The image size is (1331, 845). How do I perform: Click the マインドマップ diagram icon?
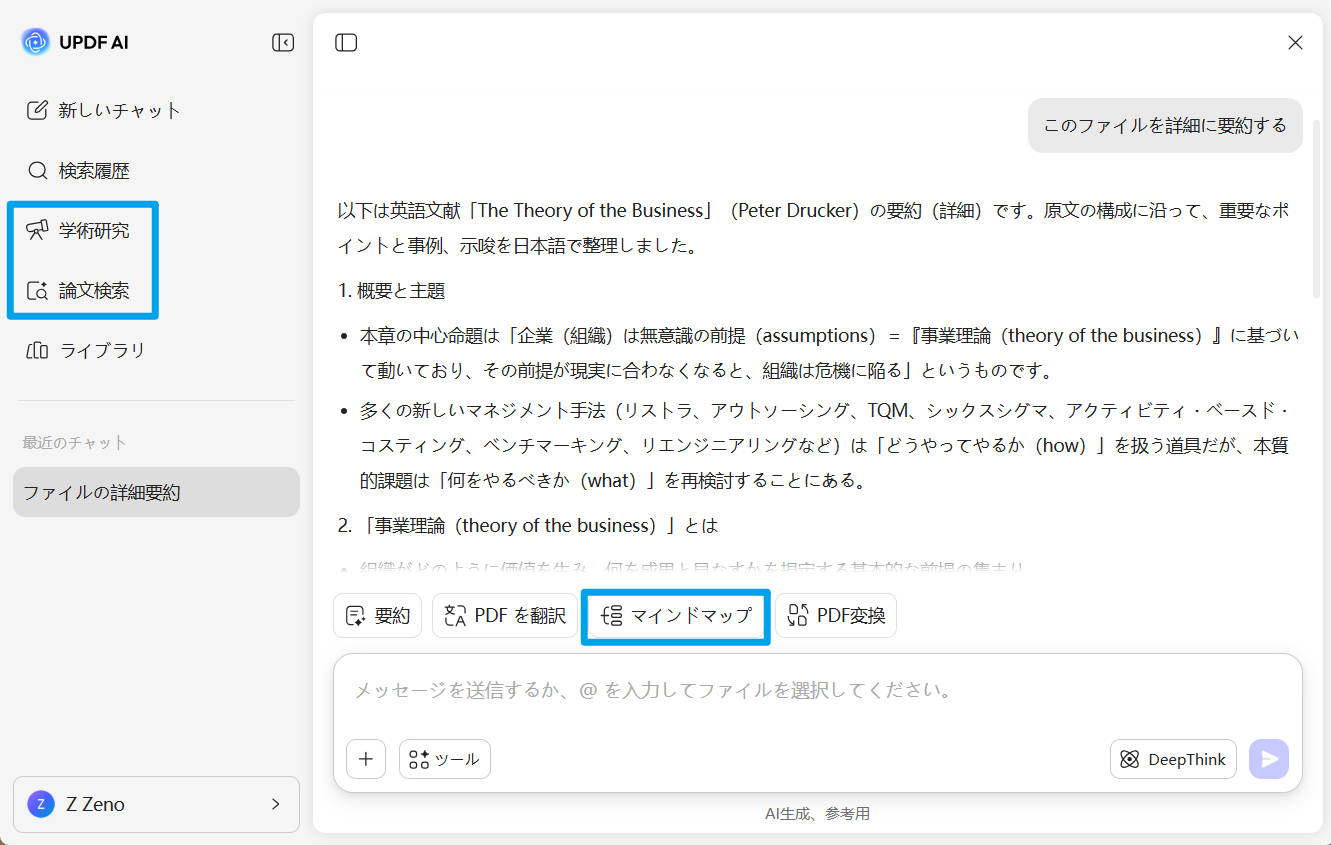click(x=612, y=616)
